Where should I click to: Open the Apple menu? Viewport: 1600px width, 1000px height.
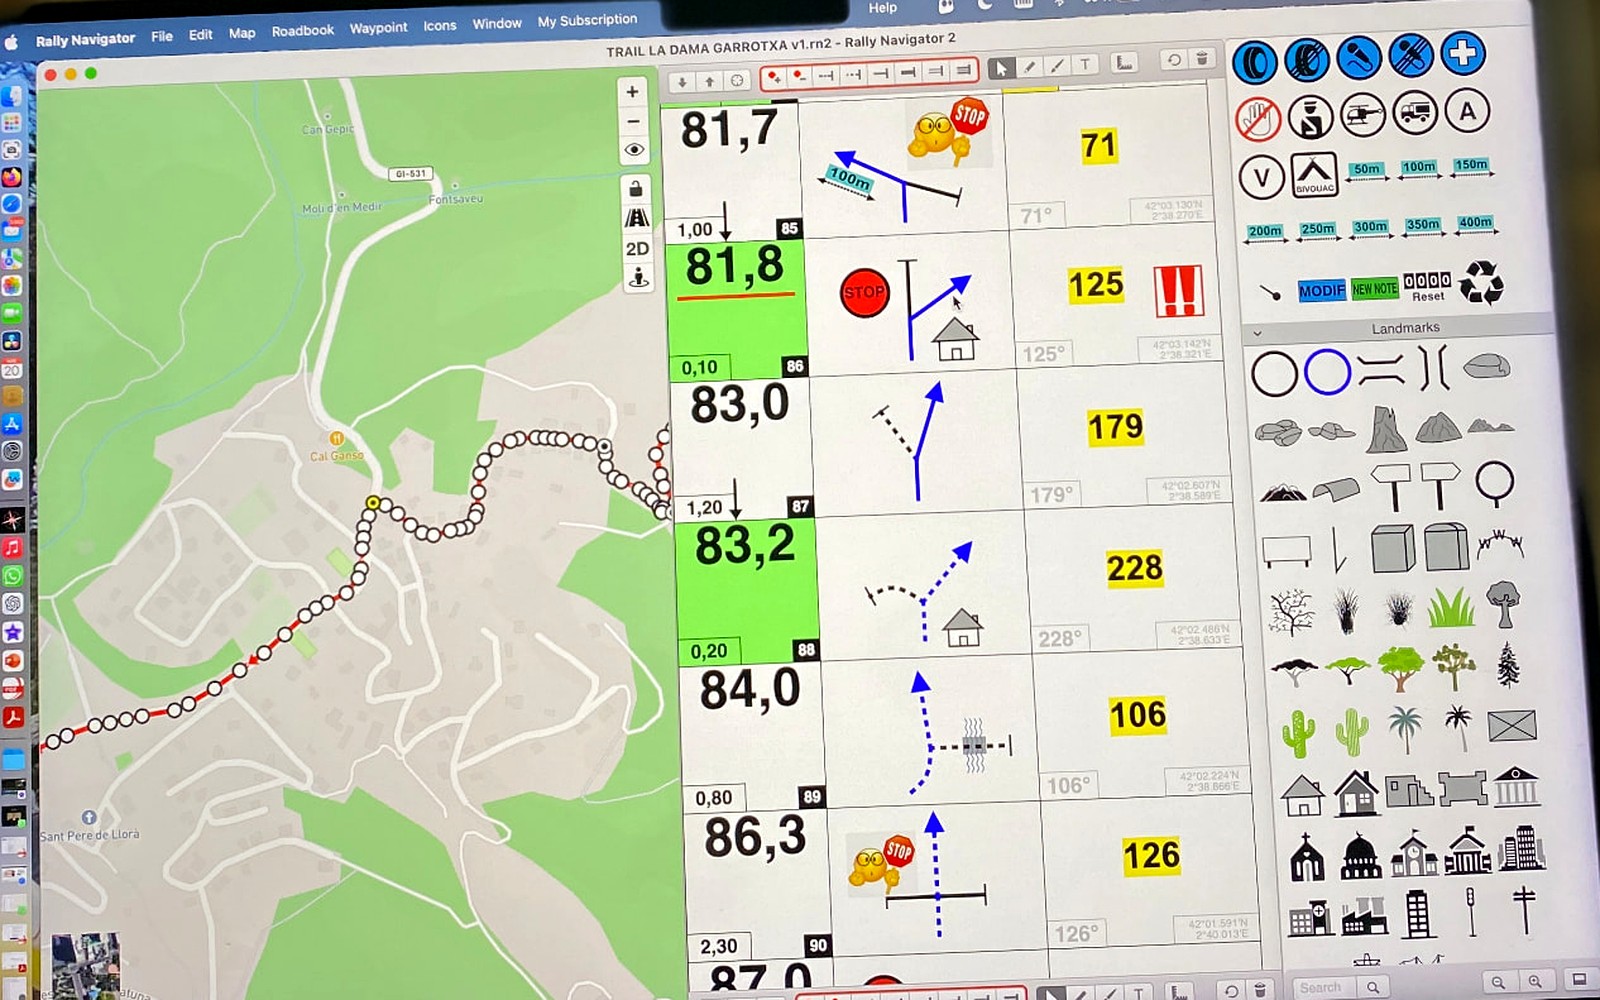click(12, 42)
